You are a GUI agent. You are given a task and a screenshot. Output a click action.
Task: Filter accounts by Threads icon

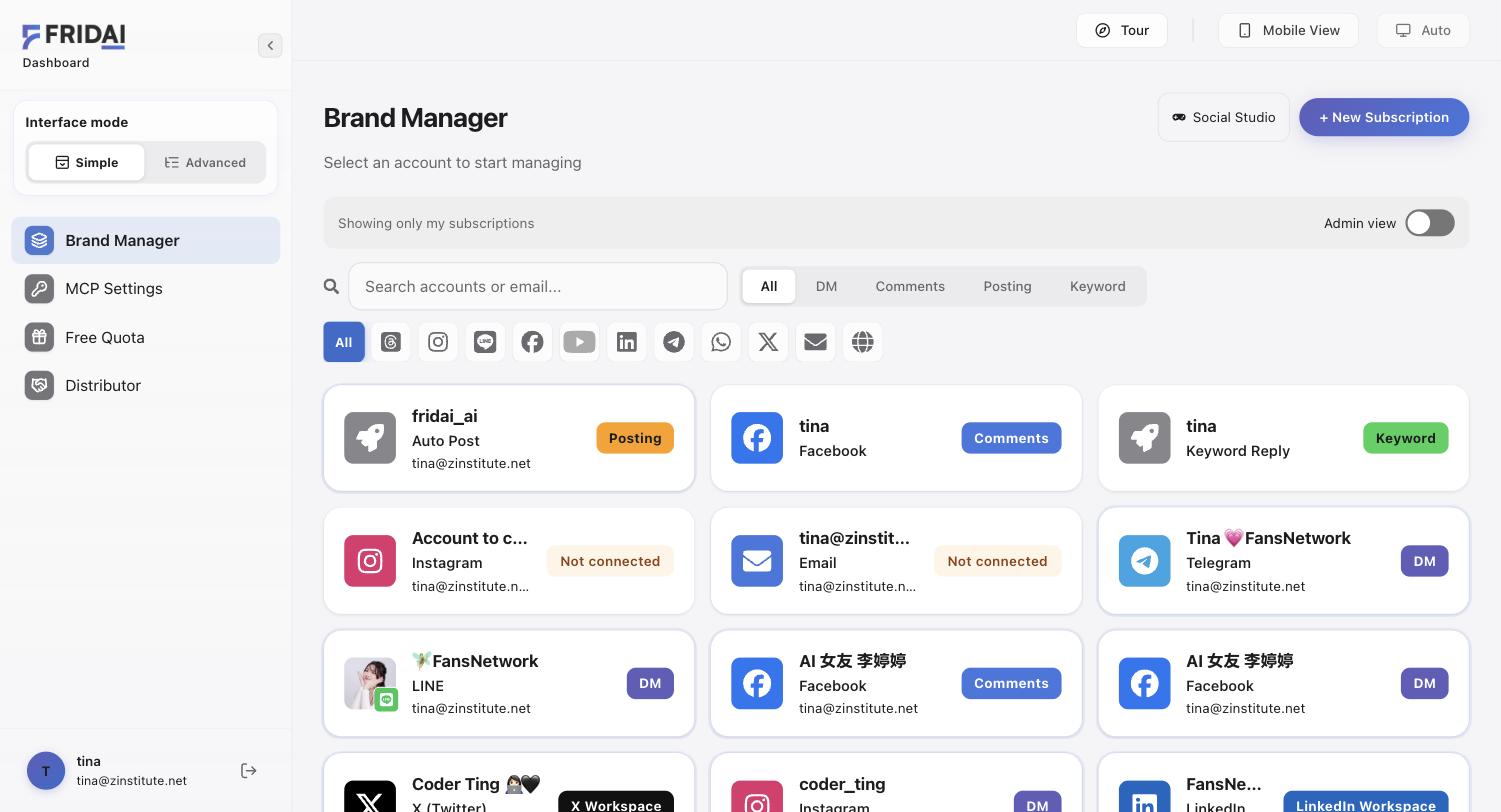pos(391,342)
